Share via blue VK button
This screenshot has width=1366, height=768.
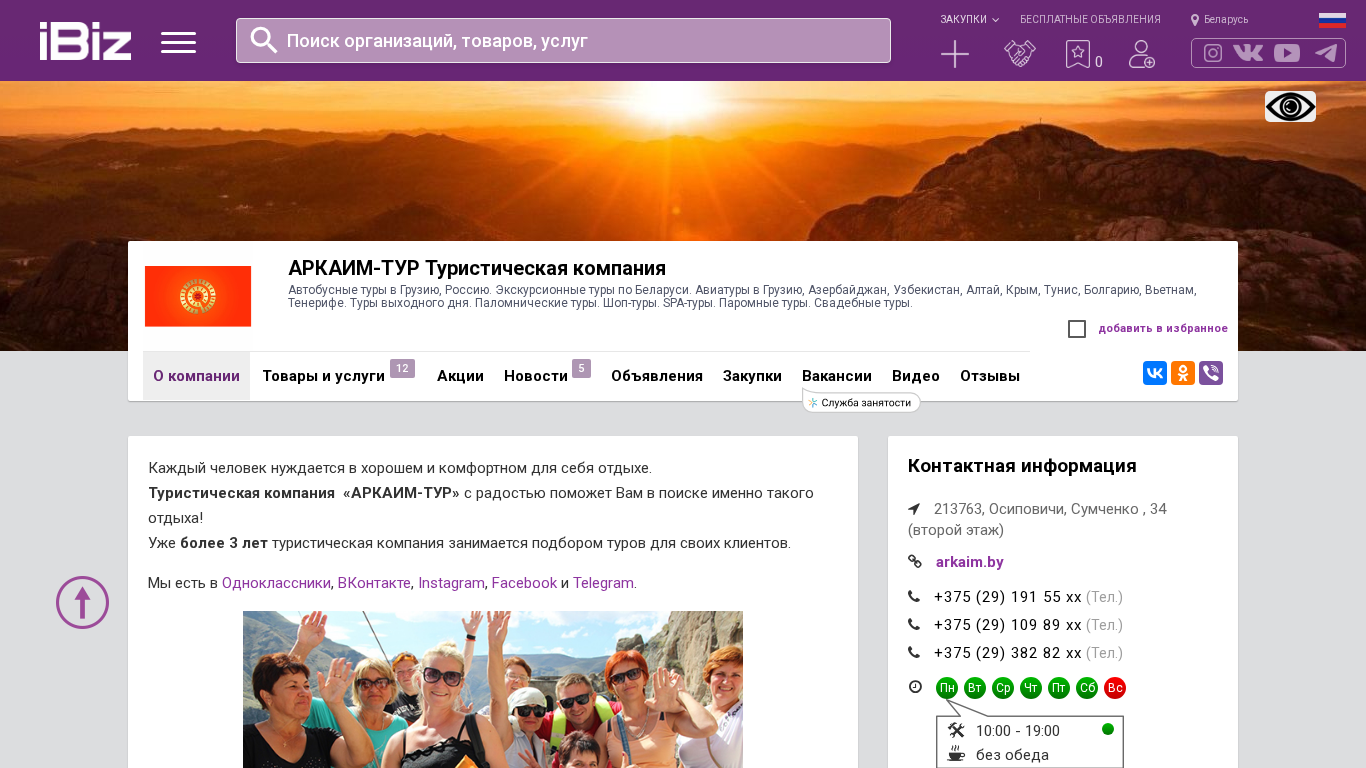1155,373
